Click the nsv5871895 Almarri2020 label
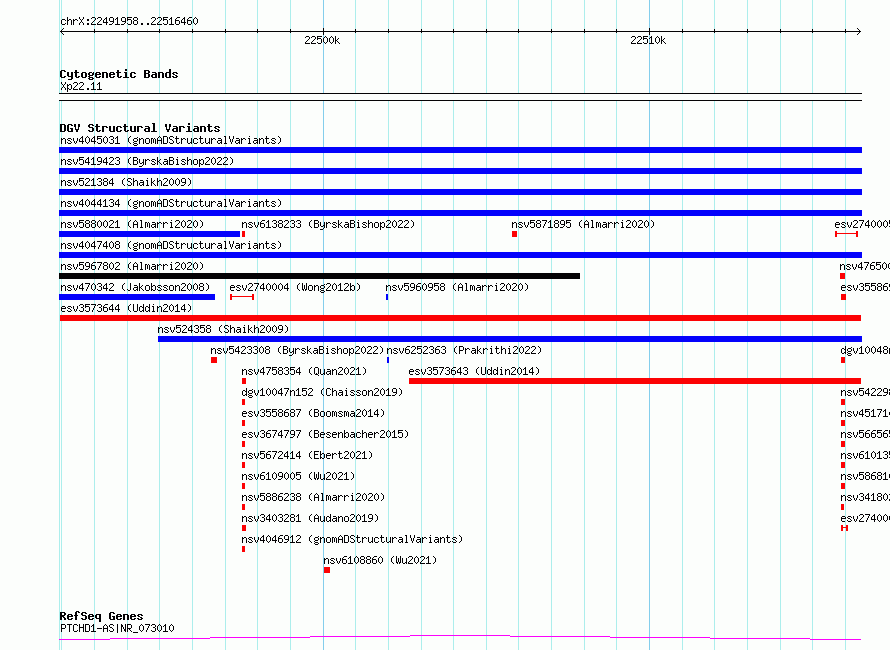890x650 pixels. 583,224
